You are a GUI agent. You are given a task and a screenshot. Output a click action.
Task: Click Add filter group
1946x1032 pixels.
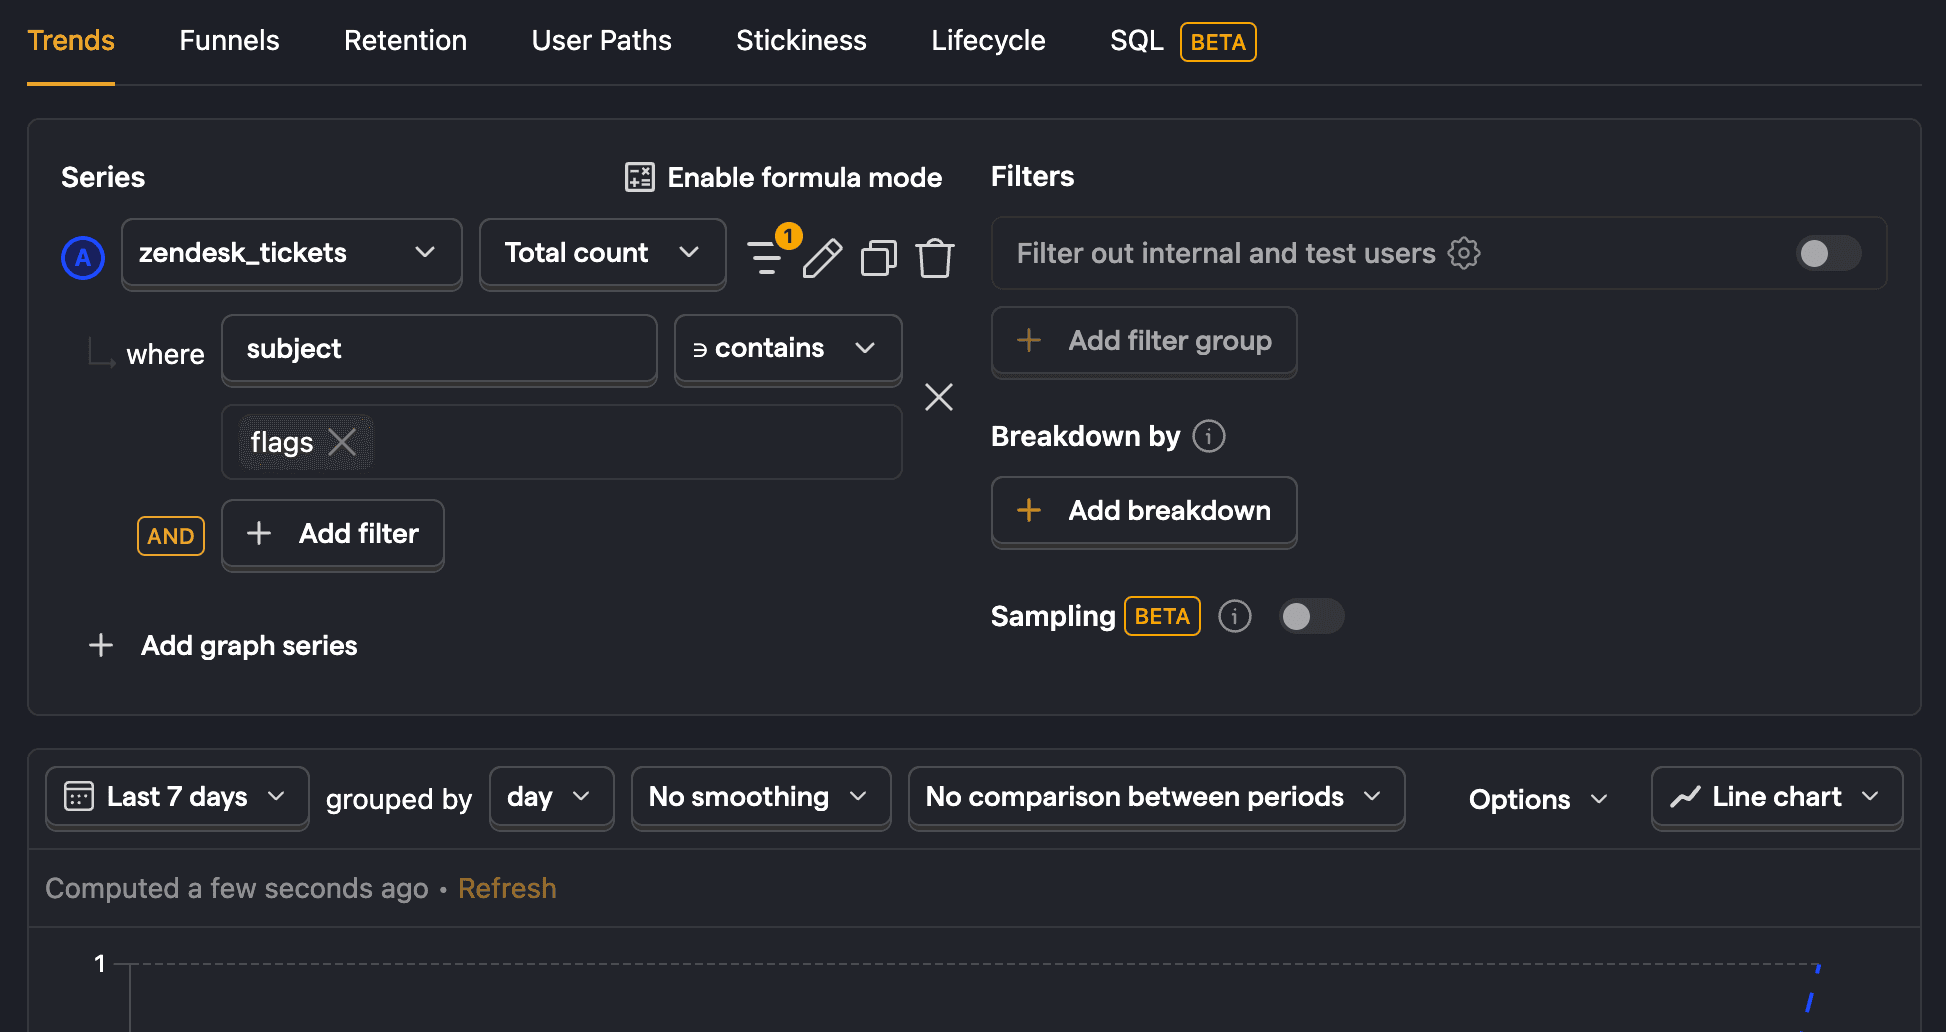point(1144,341)
